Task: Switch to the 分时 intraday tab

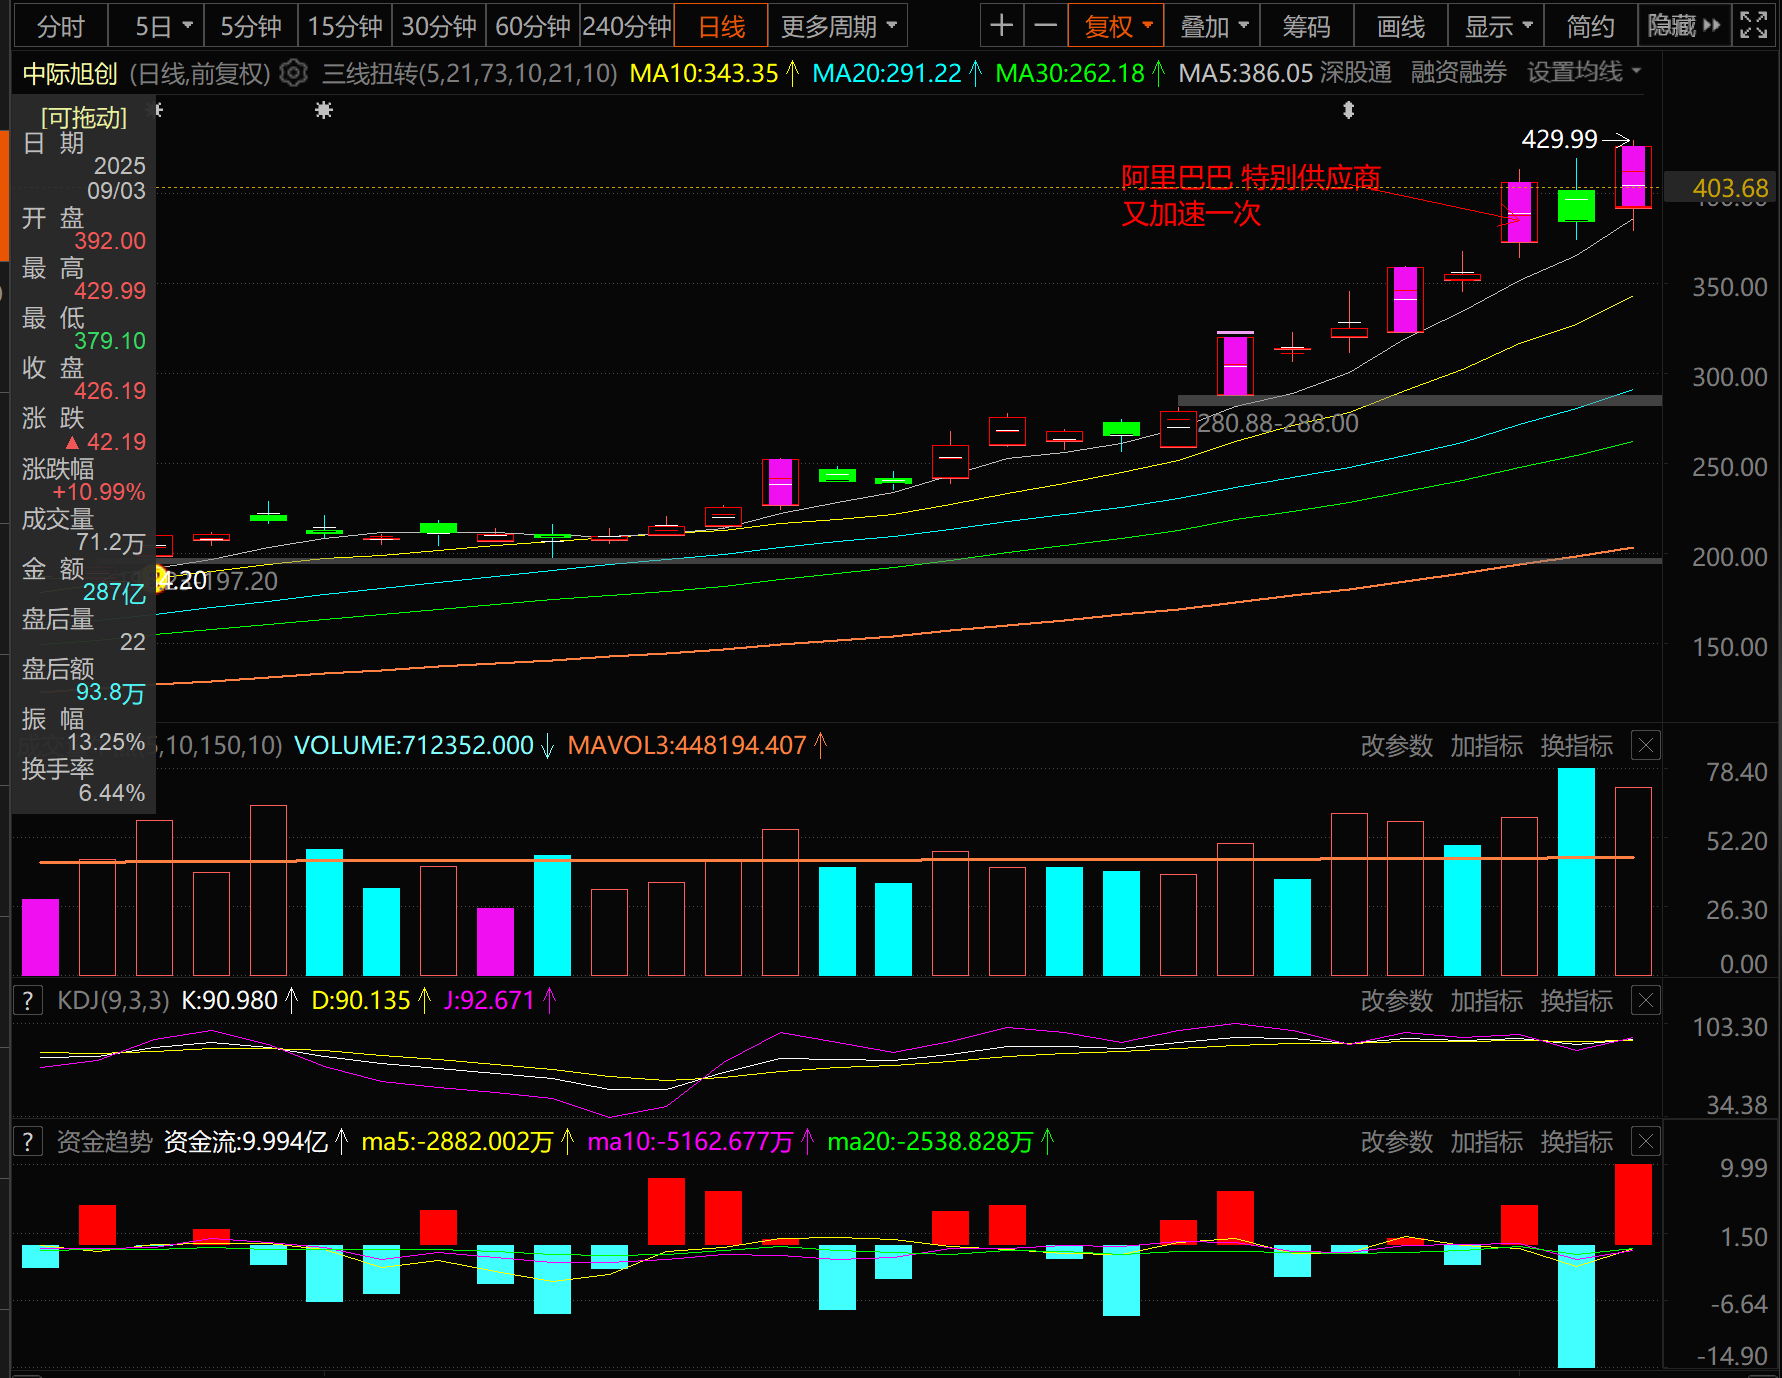Action: [x=60, y=26]
